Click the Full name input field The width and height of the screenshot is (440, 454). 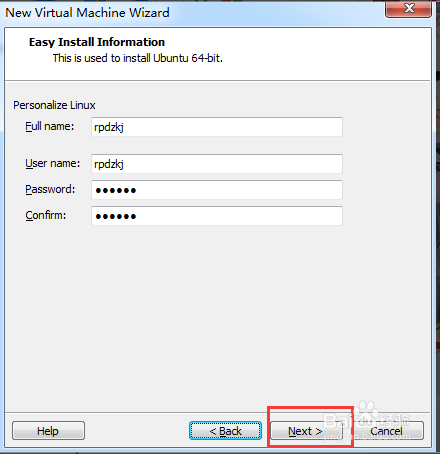(217, 127)
